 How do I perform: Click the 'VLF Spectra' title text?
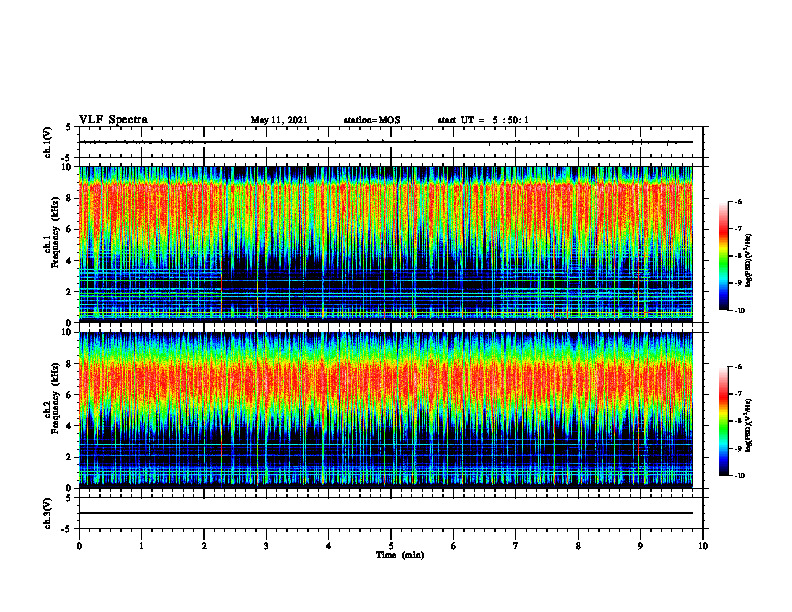[x=113, y=120]
